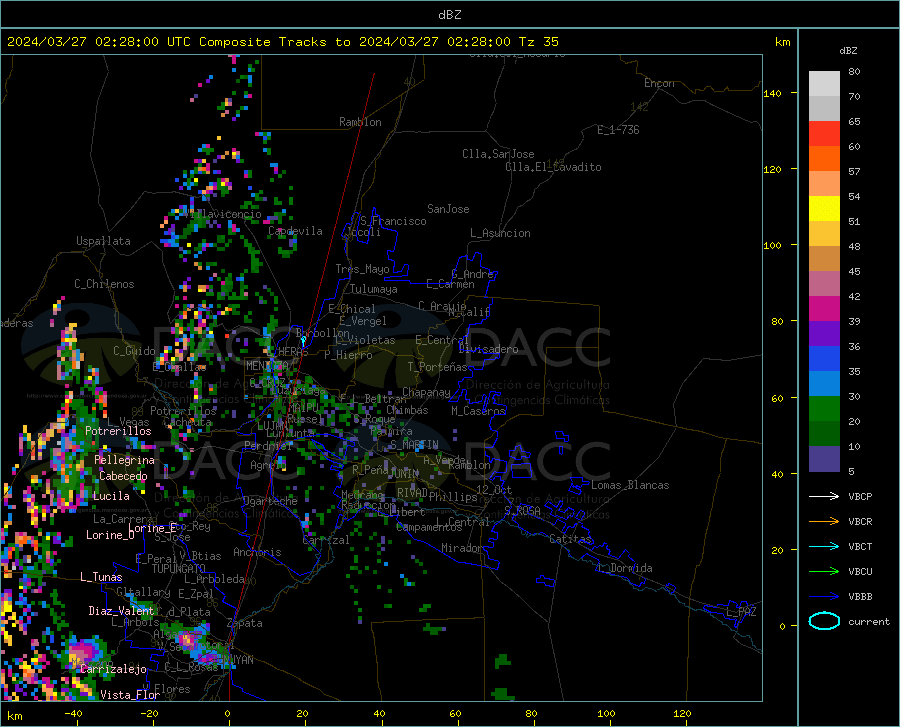This screenshot has height=727, width=900.
Task: Click the Diaz_Valent map label
Action: (121, 611)
